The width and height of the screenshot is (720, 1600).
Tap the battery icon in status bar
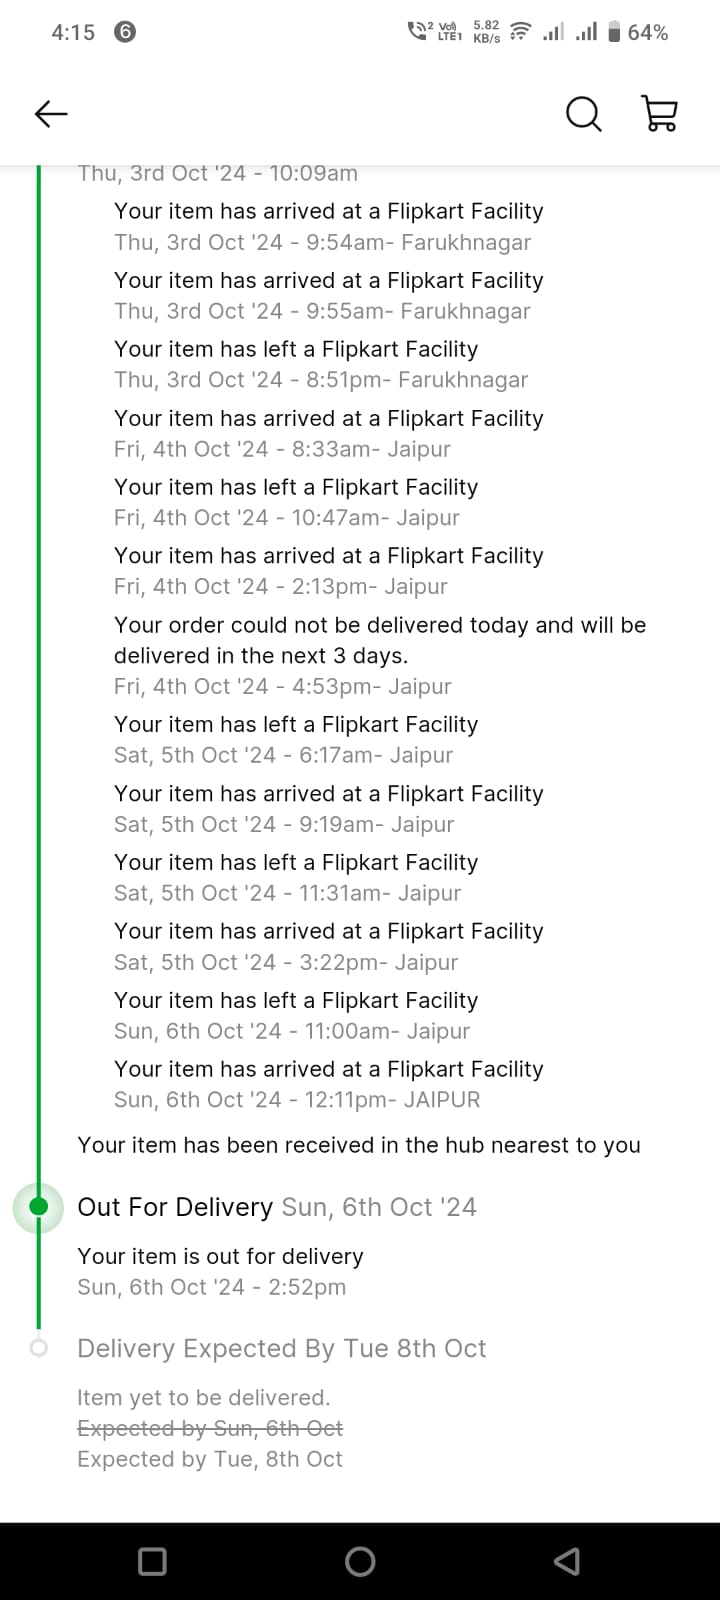[x=614, y=32]
